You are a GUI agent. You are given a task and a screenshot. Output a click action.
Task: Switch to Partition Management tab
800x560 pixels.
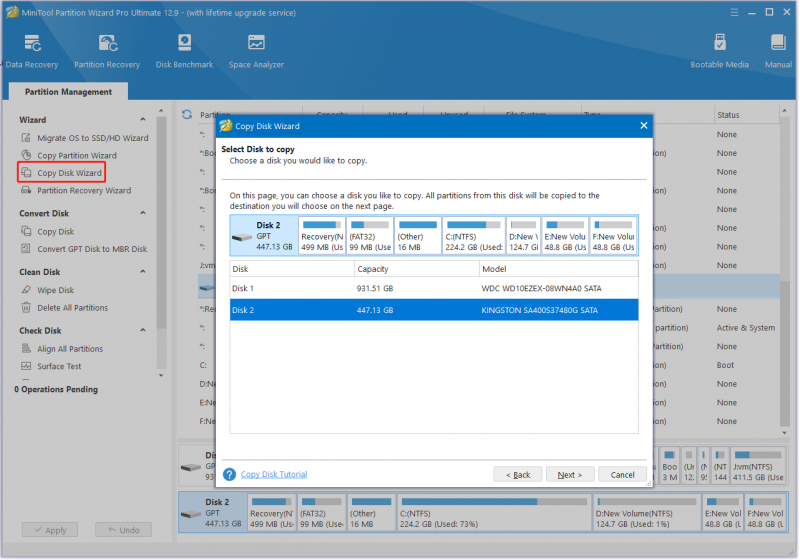coord(68,92)
